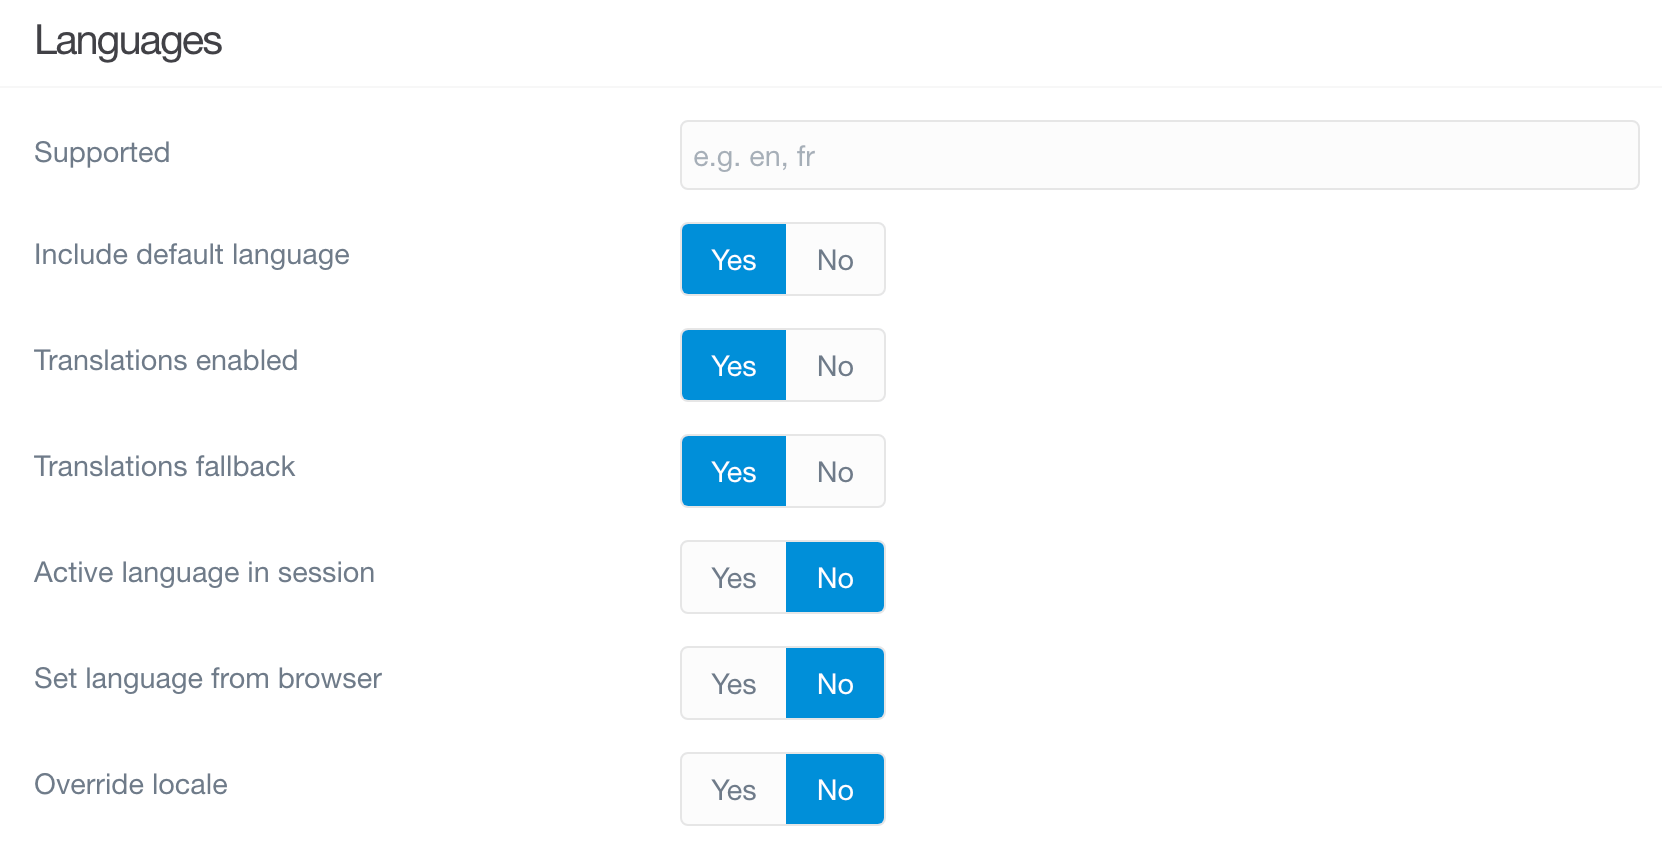Confirm Yes for Include default language
The height and width of the screenshot is (848, 1662).
(x=733, y=259)
